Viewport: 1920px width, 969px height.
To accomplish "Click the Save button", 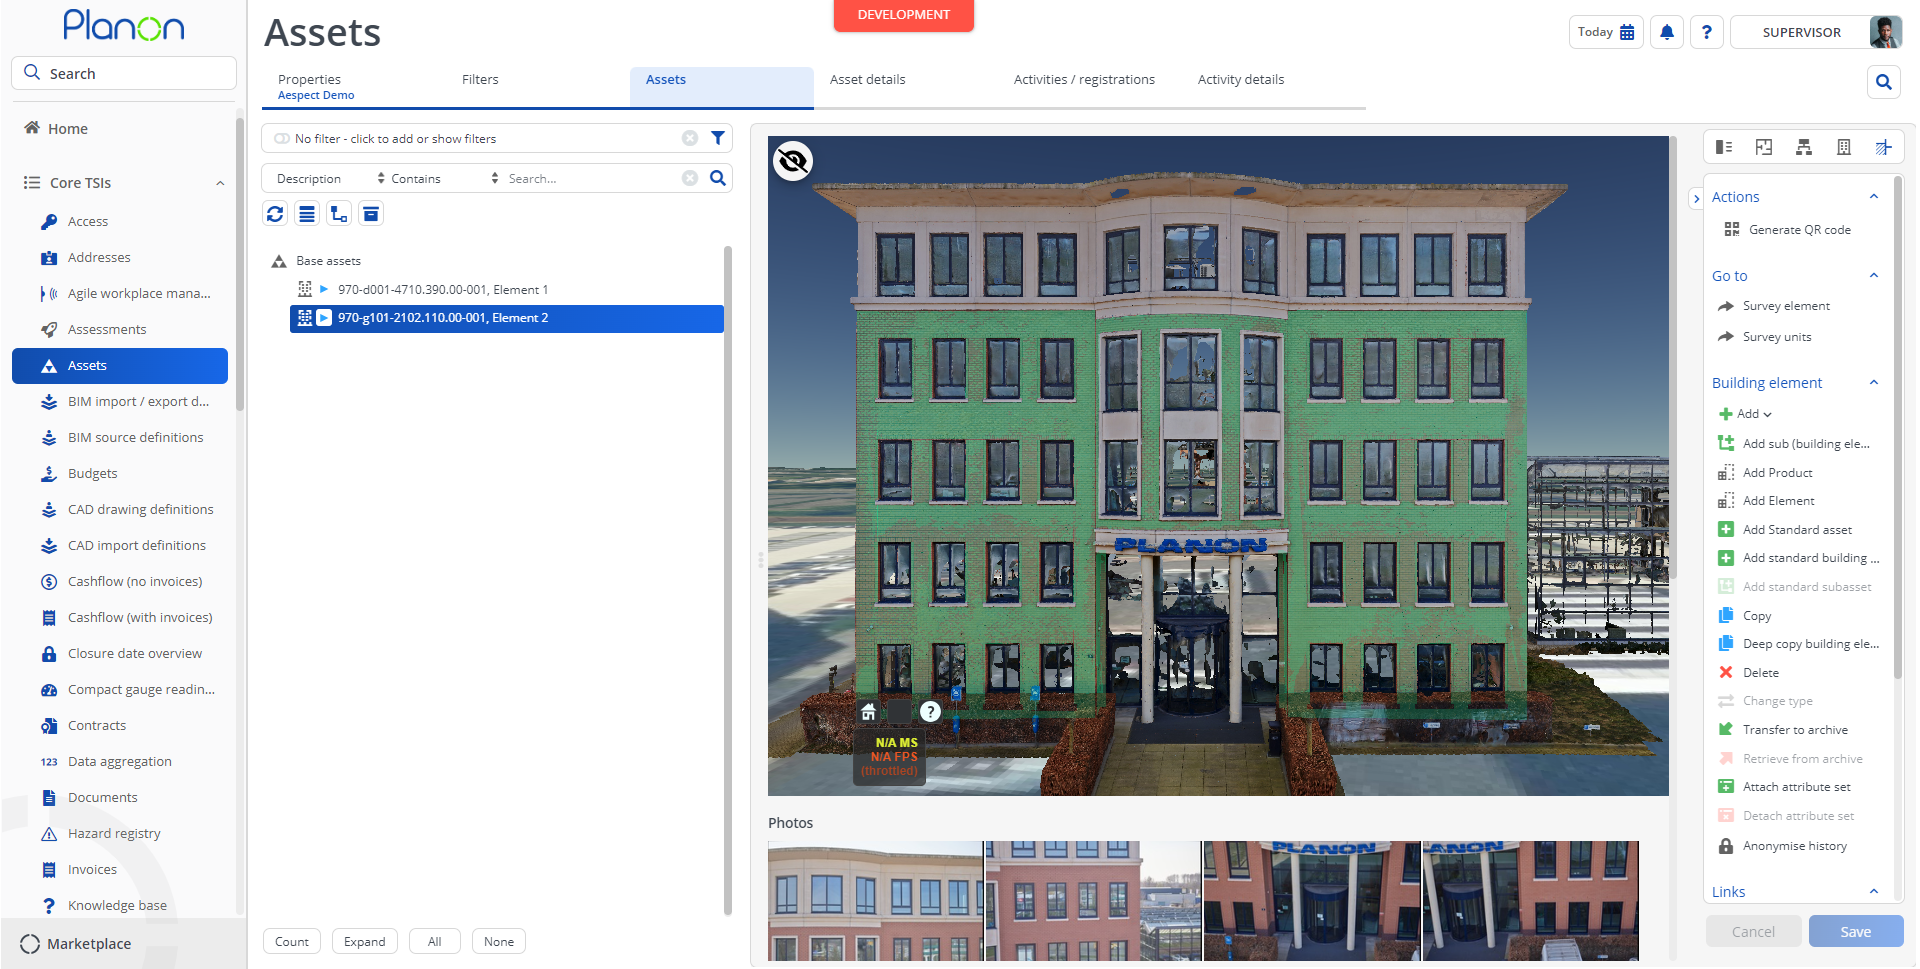I will point(1856,932).
